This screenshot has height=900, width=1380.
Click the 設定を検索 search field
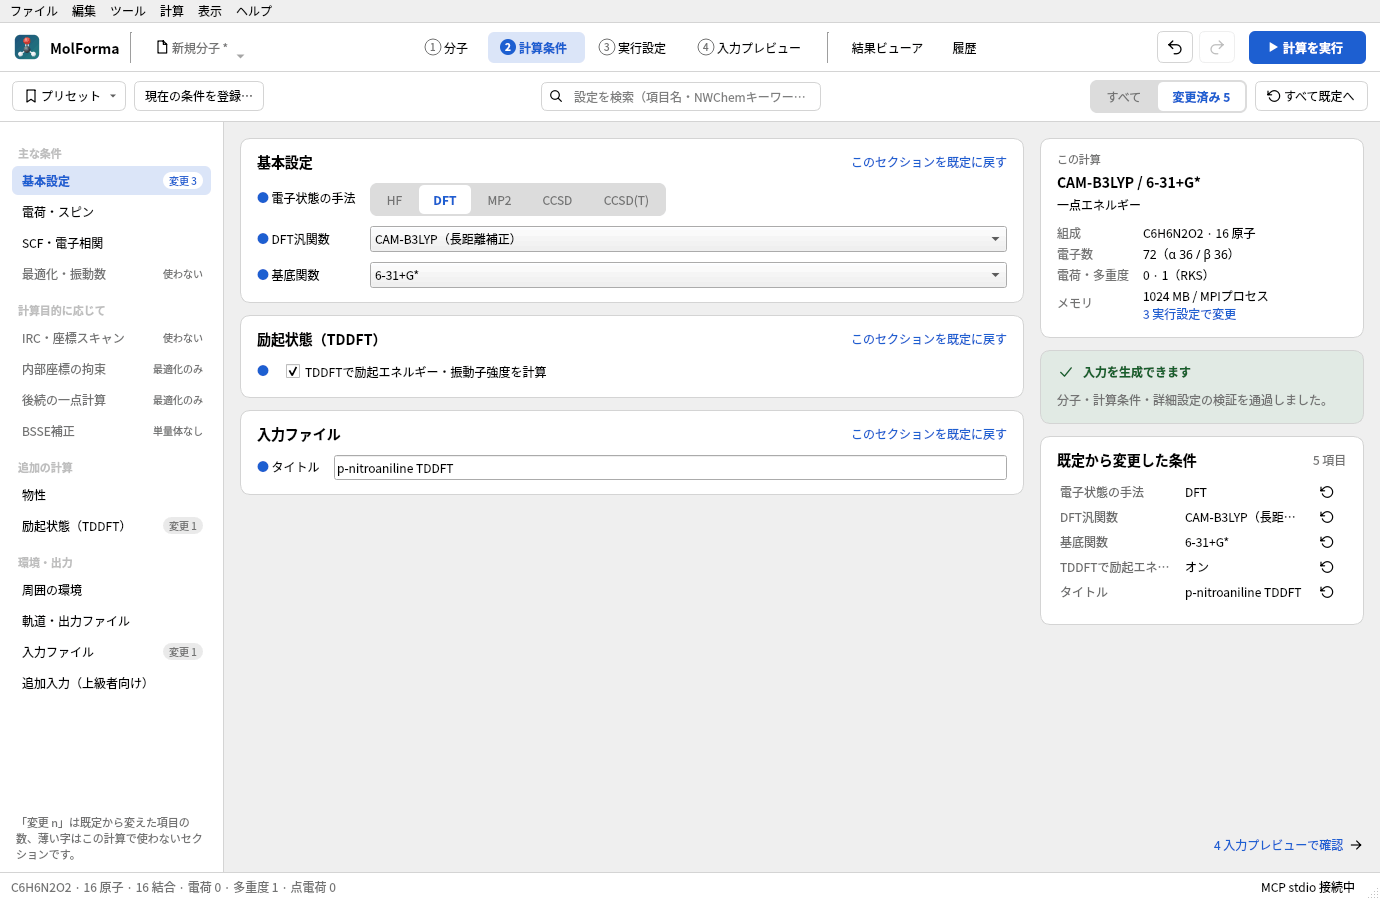click(x=681, y=97)
